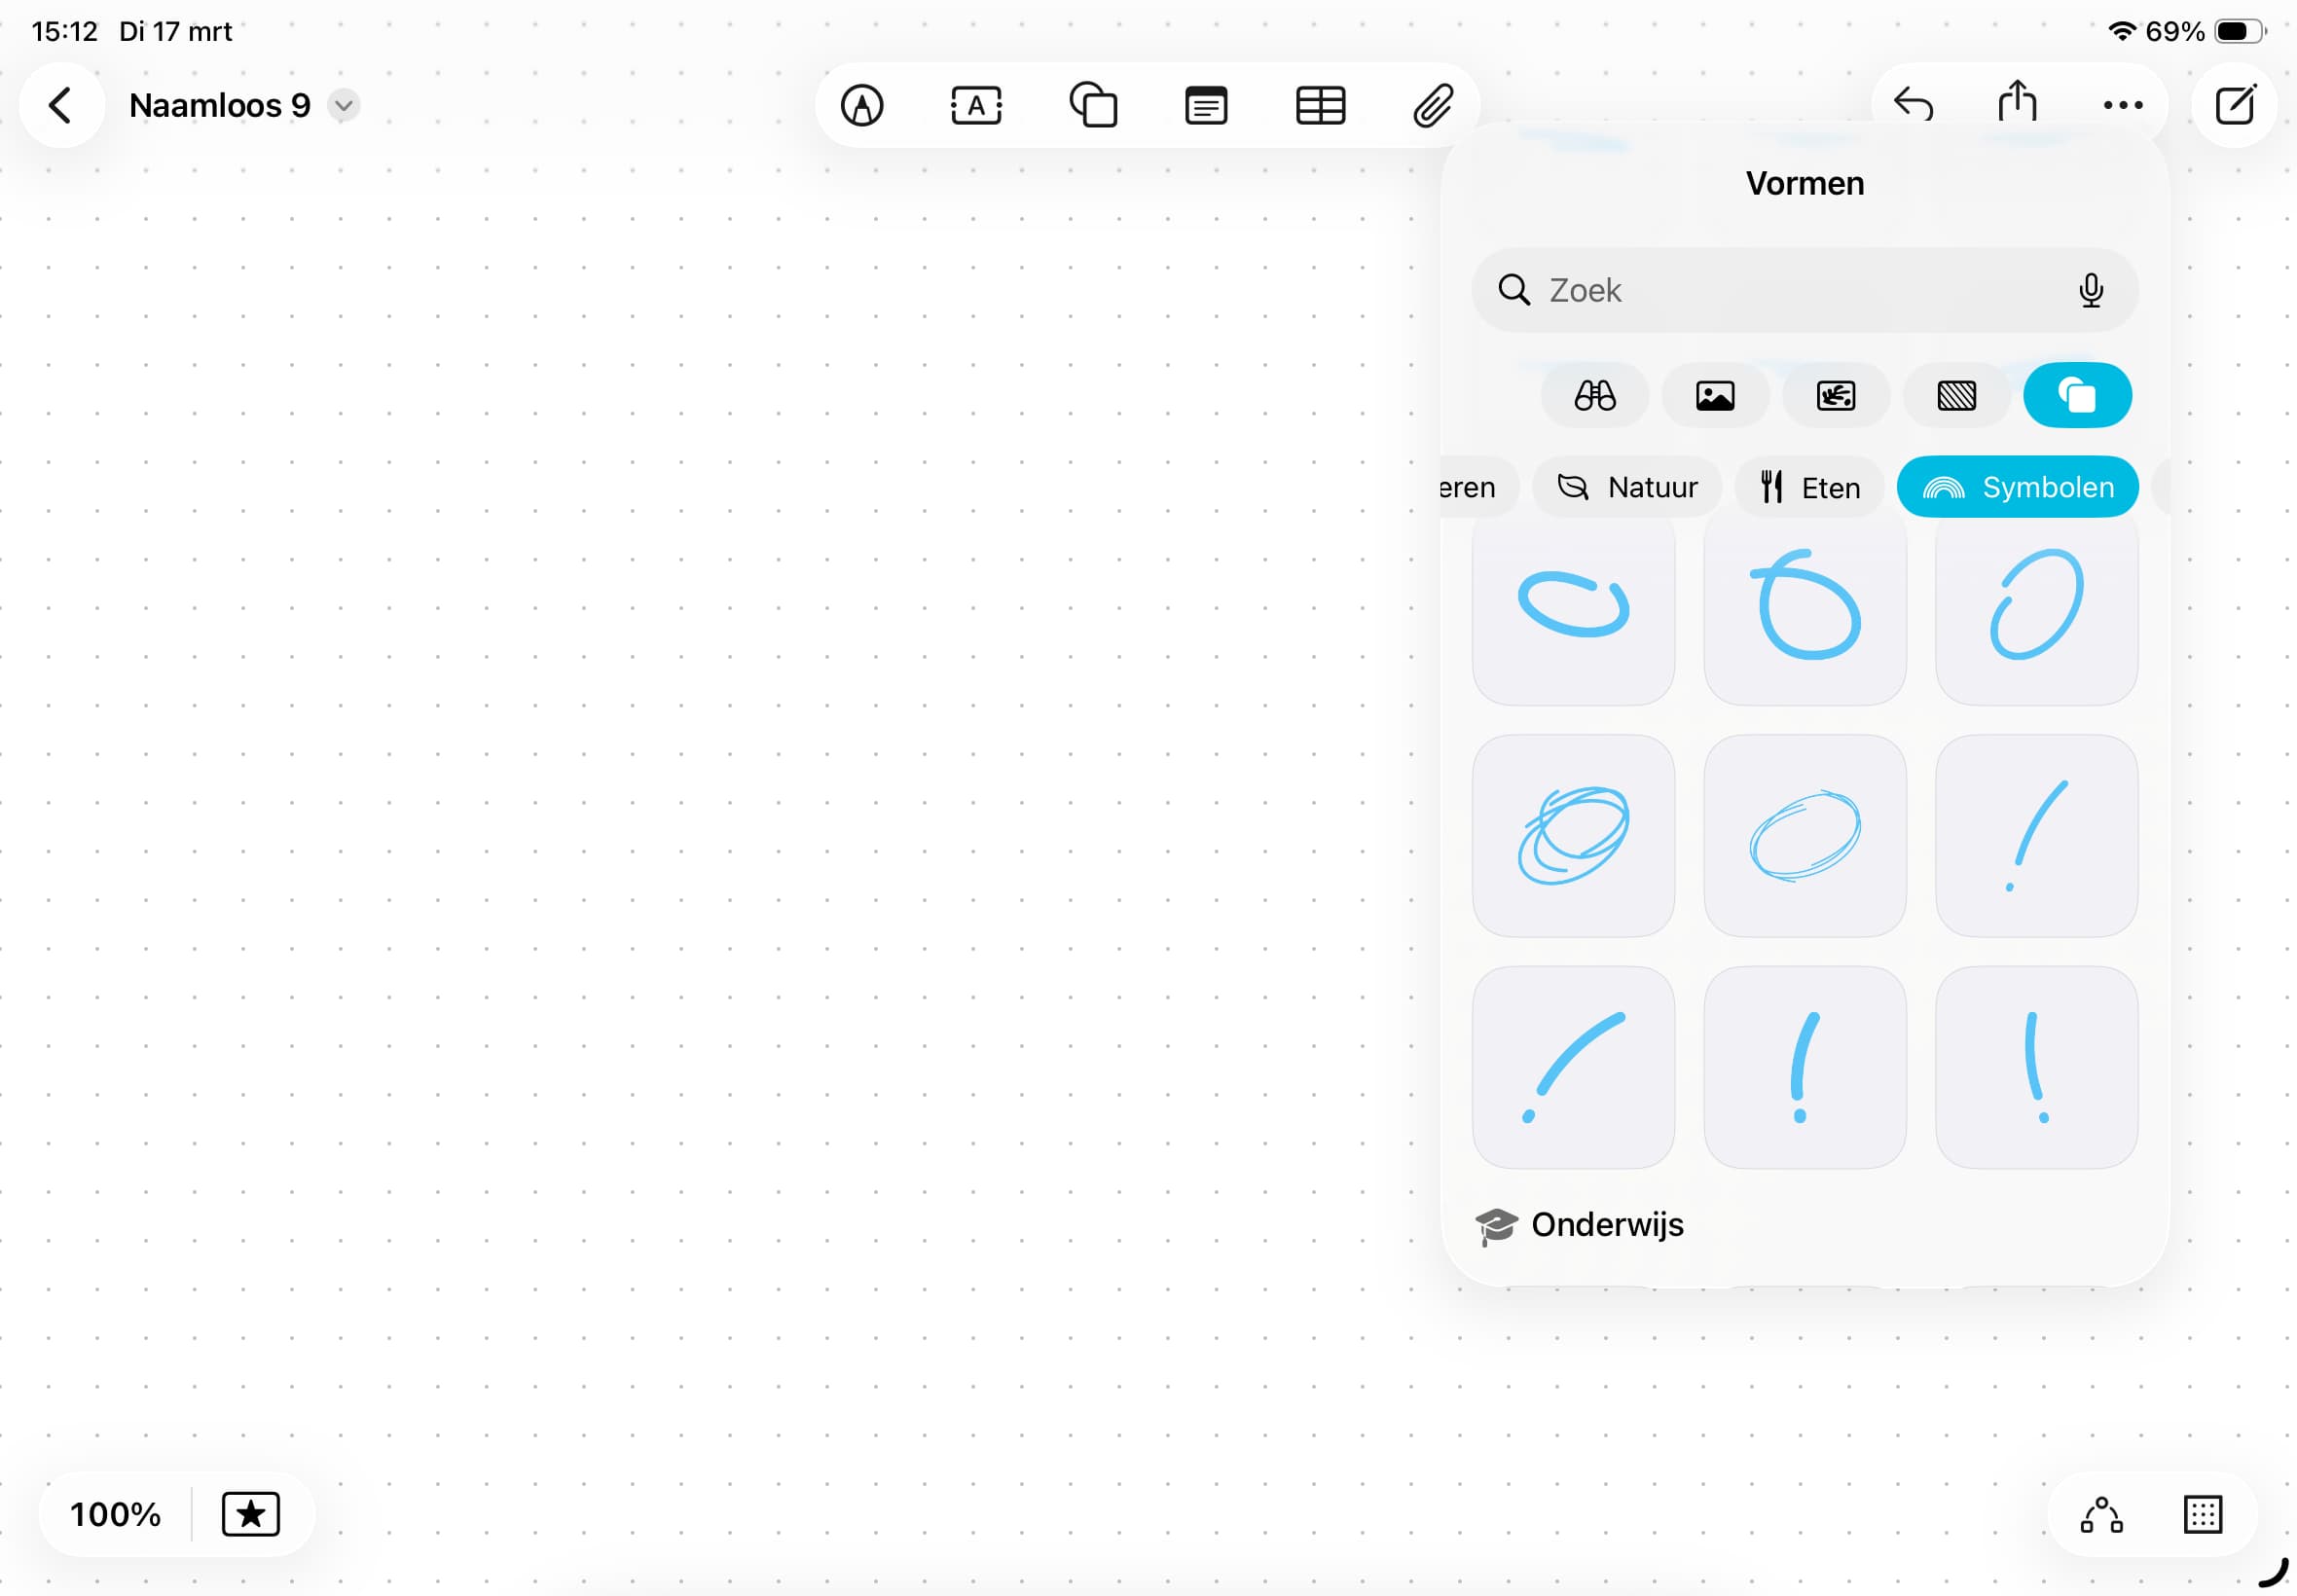Select the Eten category tab
This screenshot has height=1596, width=2297.
(1810, 487)
